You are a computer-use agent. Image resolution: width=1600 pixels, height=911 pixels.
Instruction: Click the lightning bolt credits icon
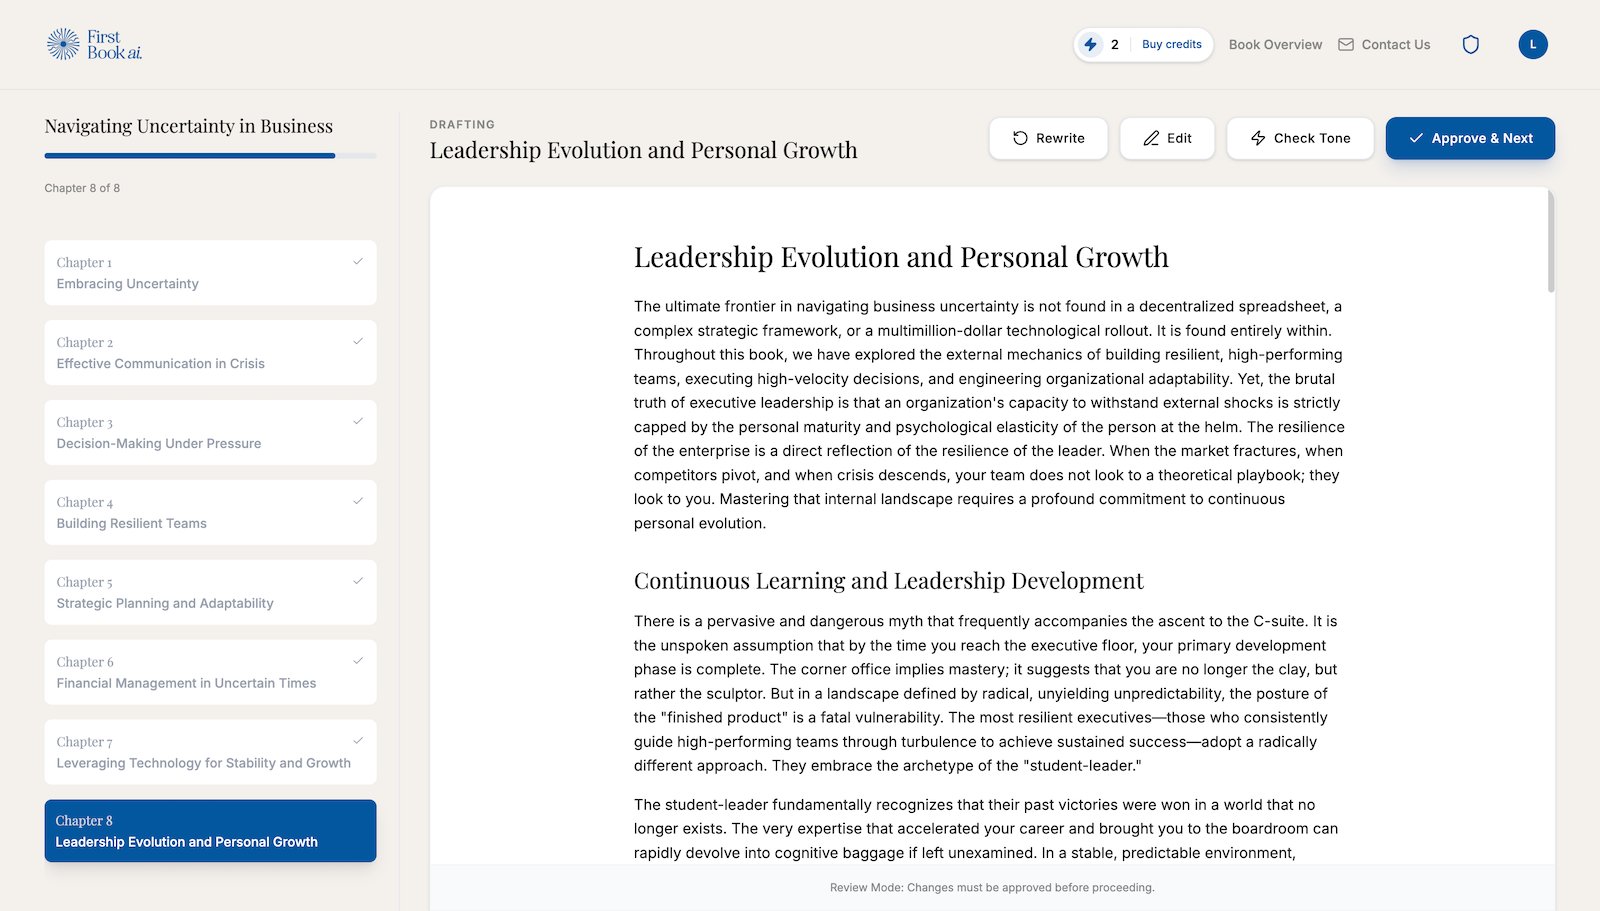click(1091, 44)
